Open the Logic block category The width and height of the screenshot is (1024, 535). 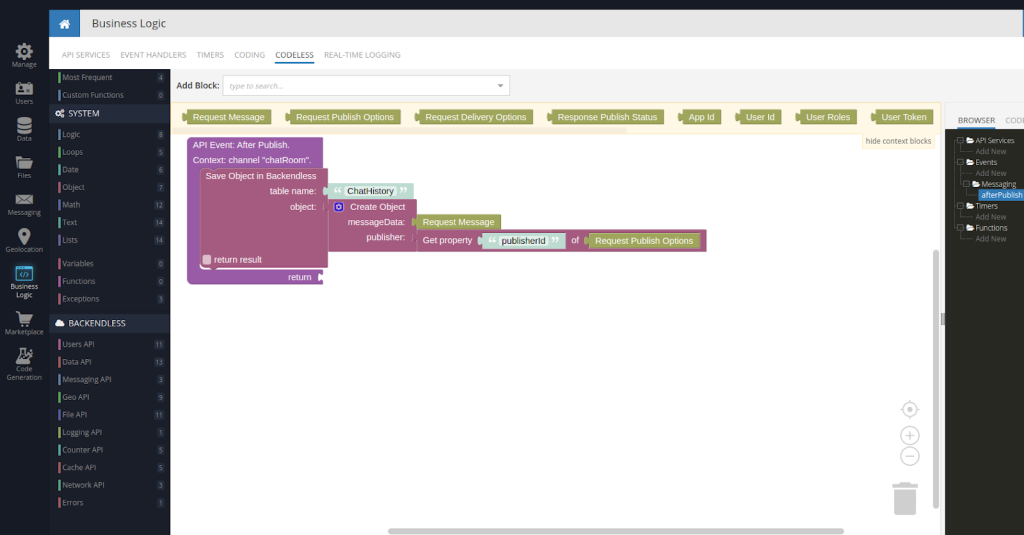tap(110, 135)
